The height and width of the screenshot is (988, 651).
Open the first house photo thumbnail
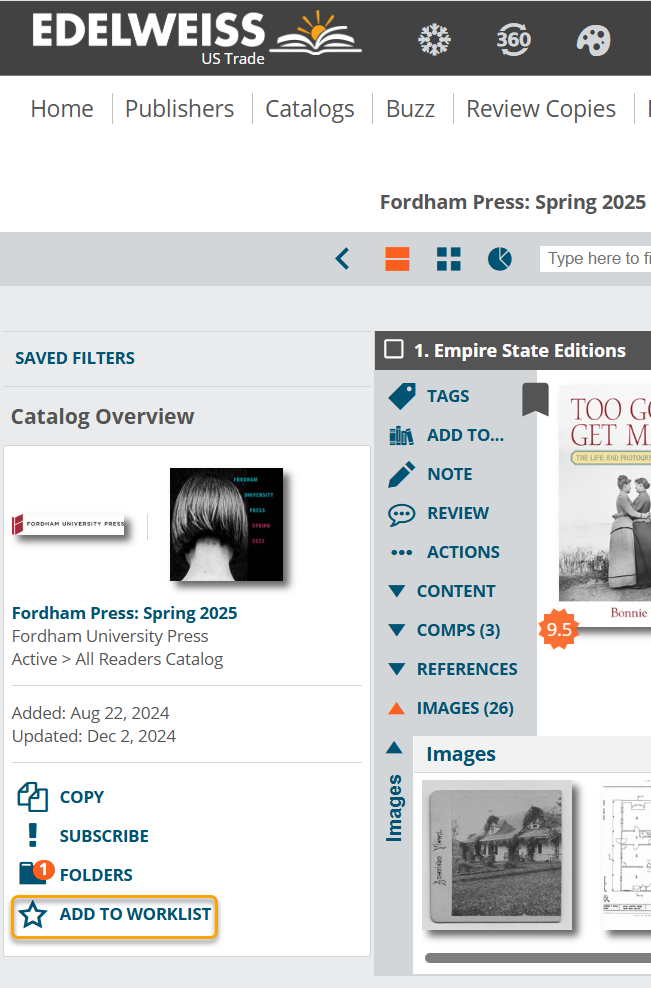497,855
